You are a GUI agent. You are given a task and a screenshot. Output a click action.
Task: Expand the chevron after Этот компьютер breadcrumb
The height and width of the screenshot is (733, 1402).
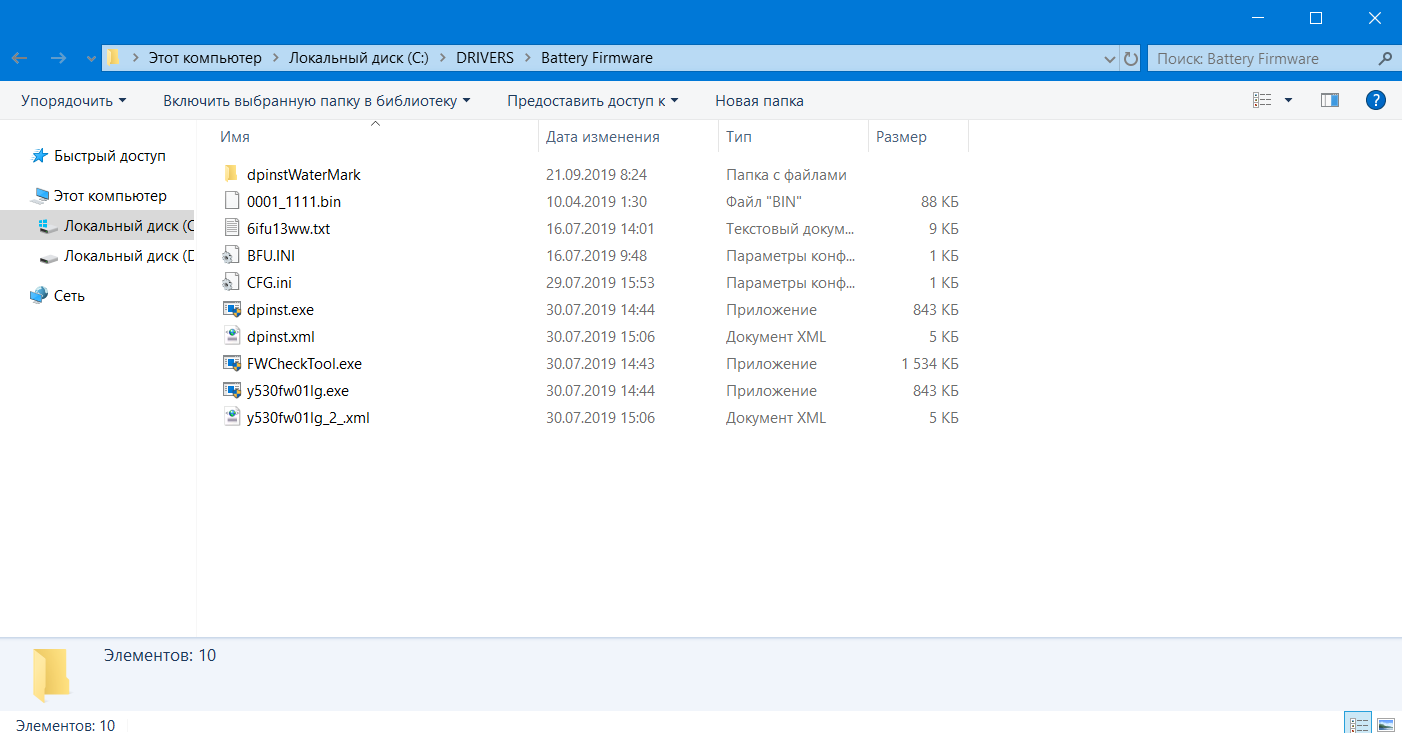tap(274, 59)
